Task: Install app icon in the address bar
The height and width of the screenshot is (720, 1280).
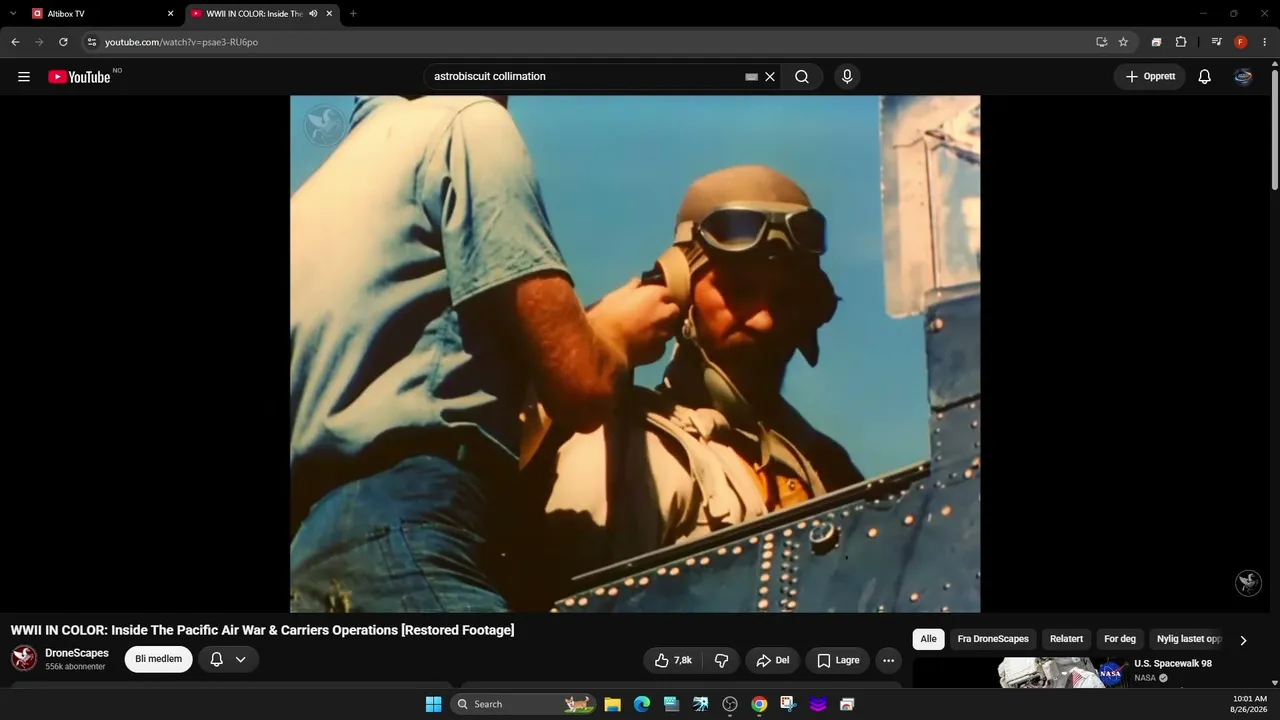Action: coord(1101,42)
